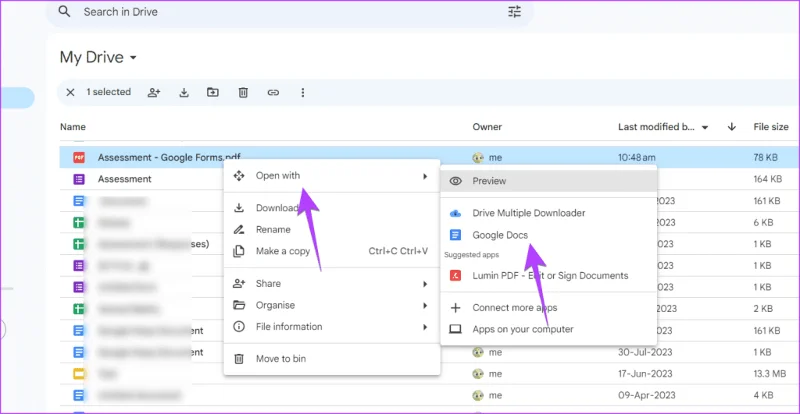Choose Open with in the context menu
This screenshot has width=800, height=414.
click(278, 176)
